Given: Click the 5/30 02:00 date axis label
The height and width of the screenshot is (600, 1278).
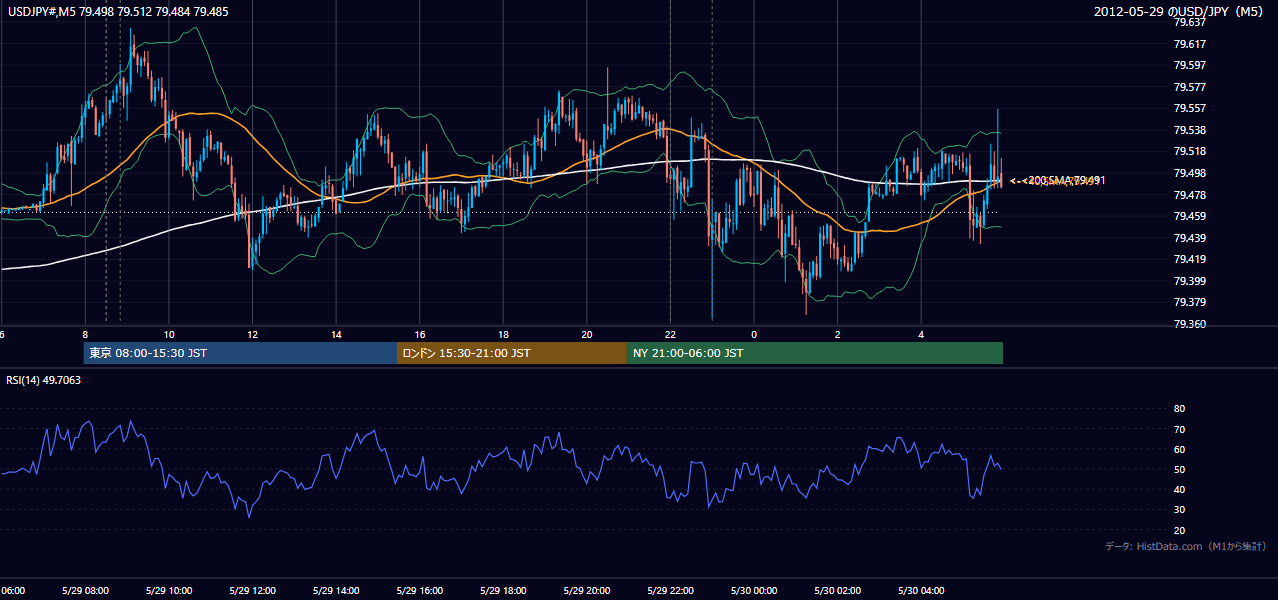Looking at the screenshot, I should tap(837, 591).
